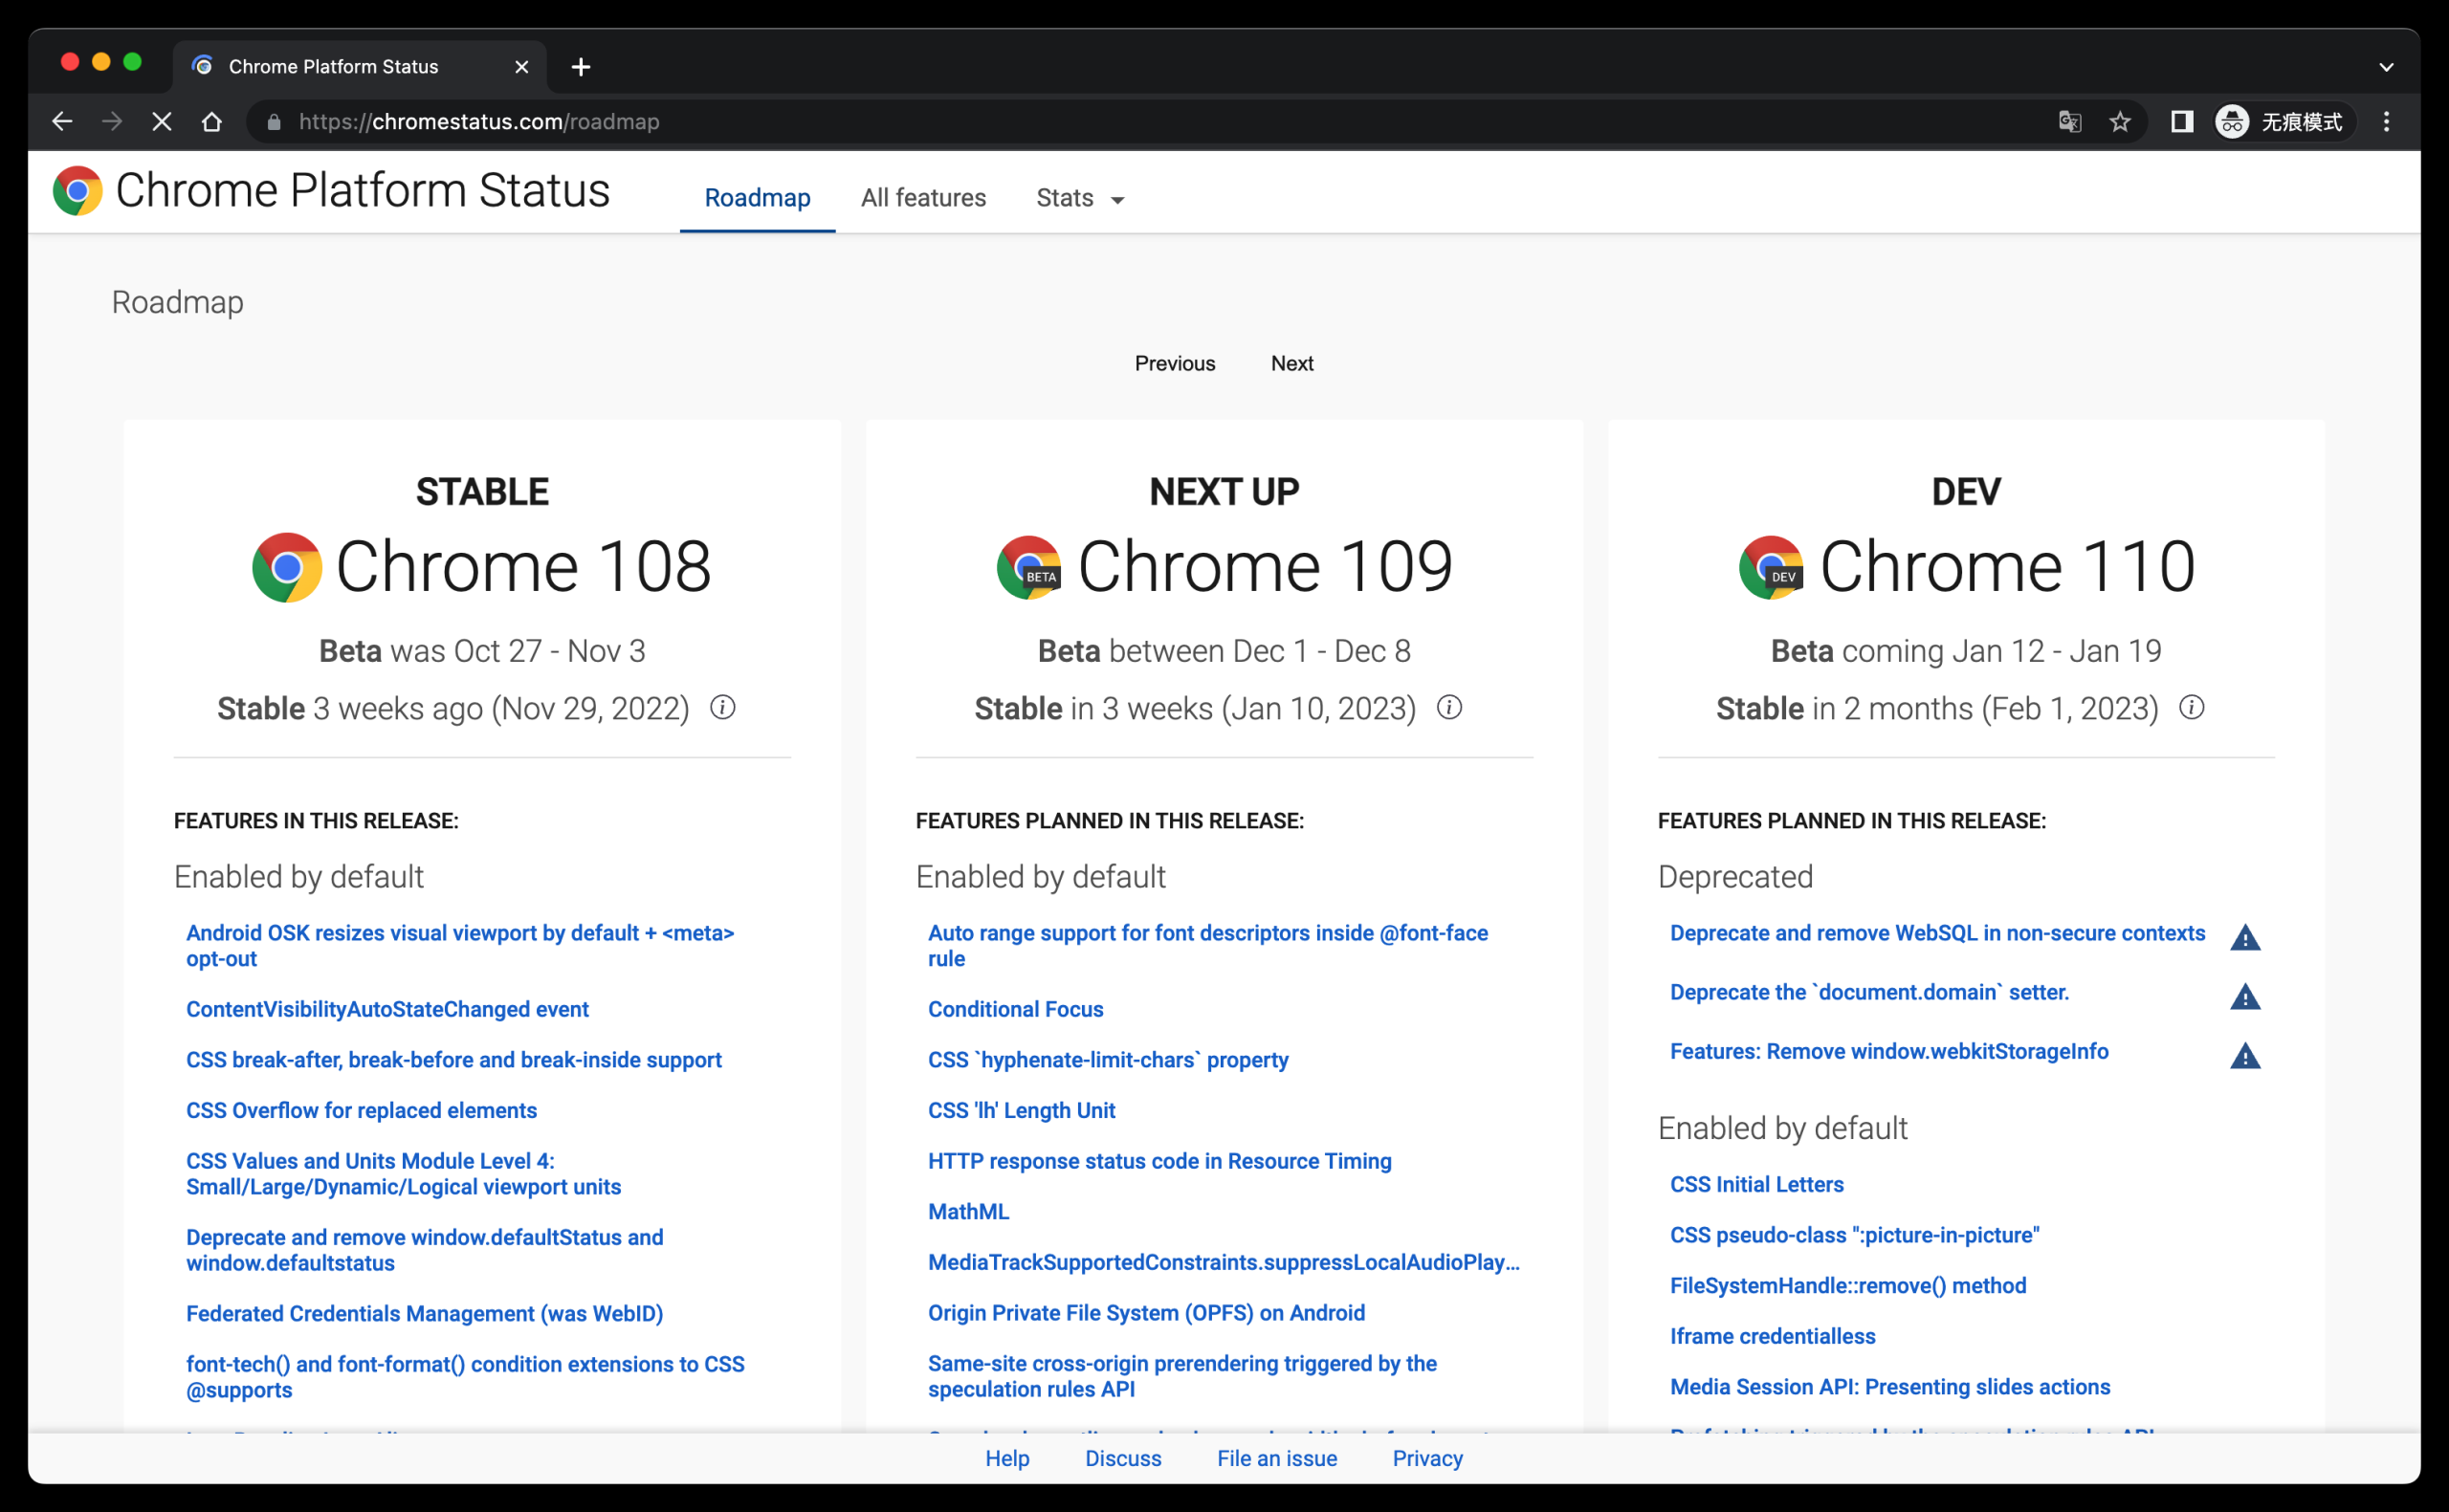Open Same-site cross-origin prerendering link

[1182, 1376]
